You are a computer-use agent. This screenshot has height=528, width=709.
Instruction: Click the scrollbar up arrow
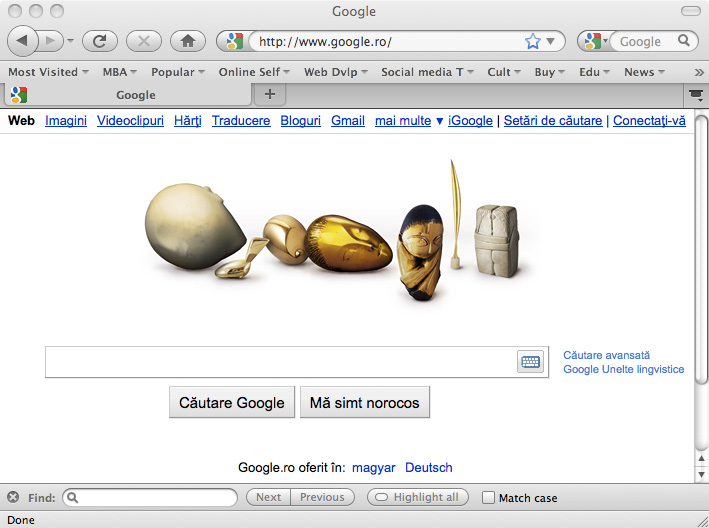tap(701, 459)
